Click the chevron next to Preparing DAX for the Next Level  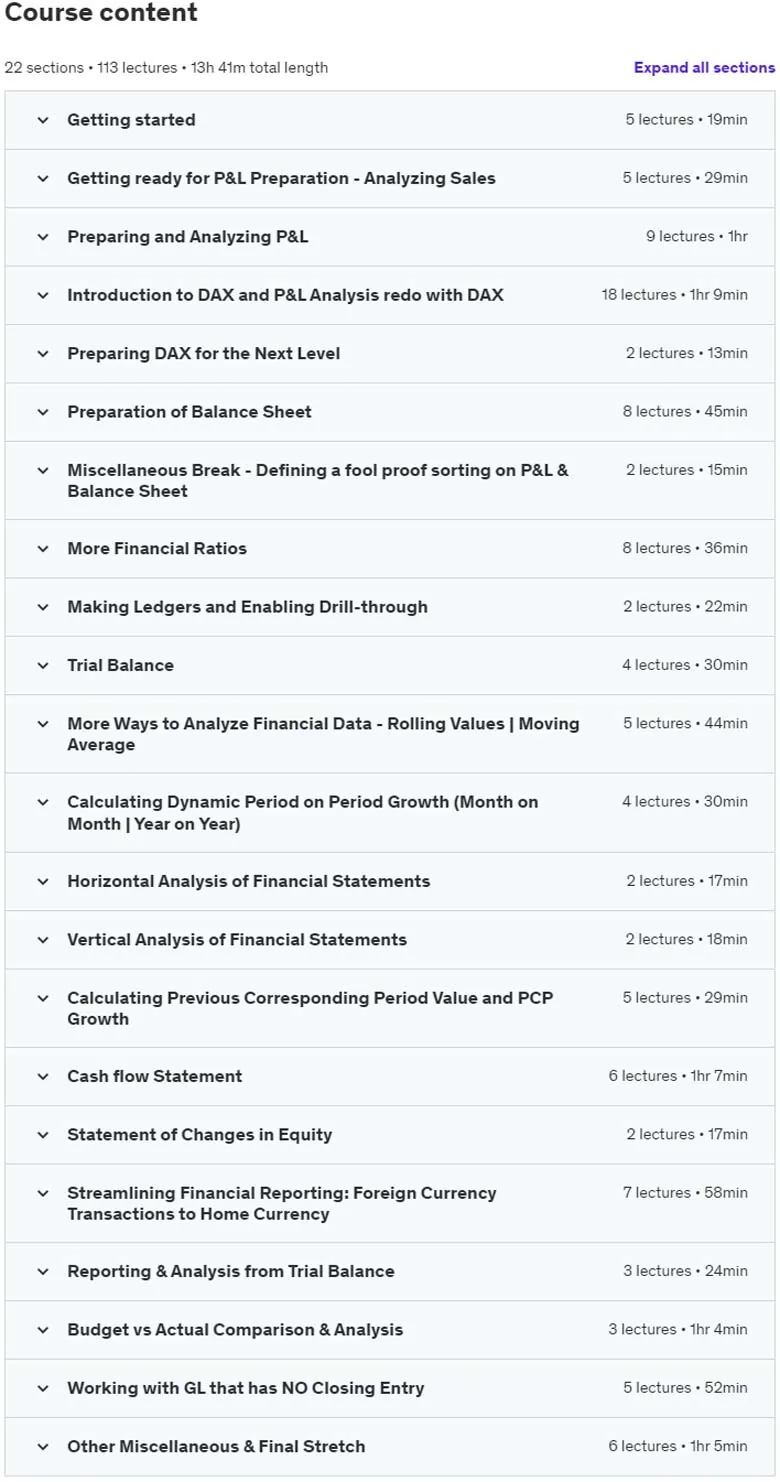coord(43,353)
